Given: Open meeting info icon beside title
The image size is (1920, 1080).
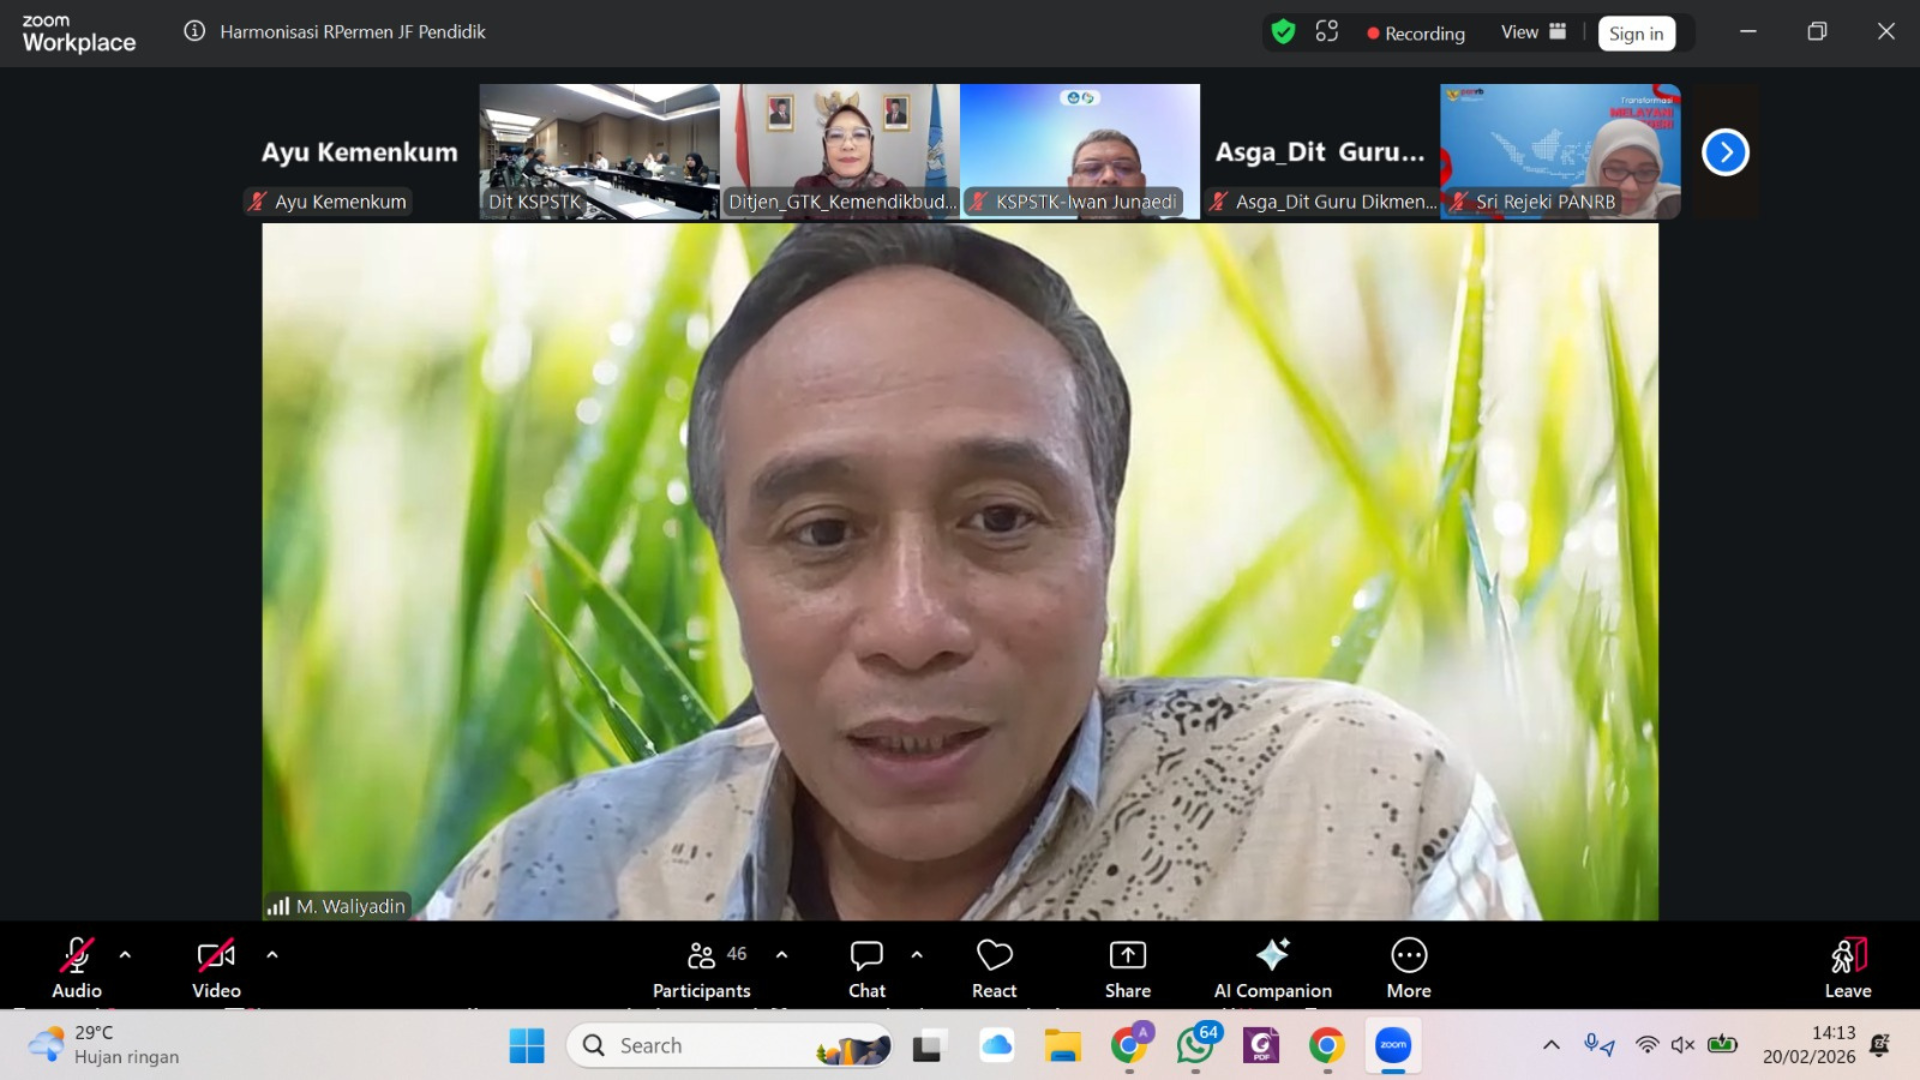Looking at the screenshot, I should [x=194, y=31].
